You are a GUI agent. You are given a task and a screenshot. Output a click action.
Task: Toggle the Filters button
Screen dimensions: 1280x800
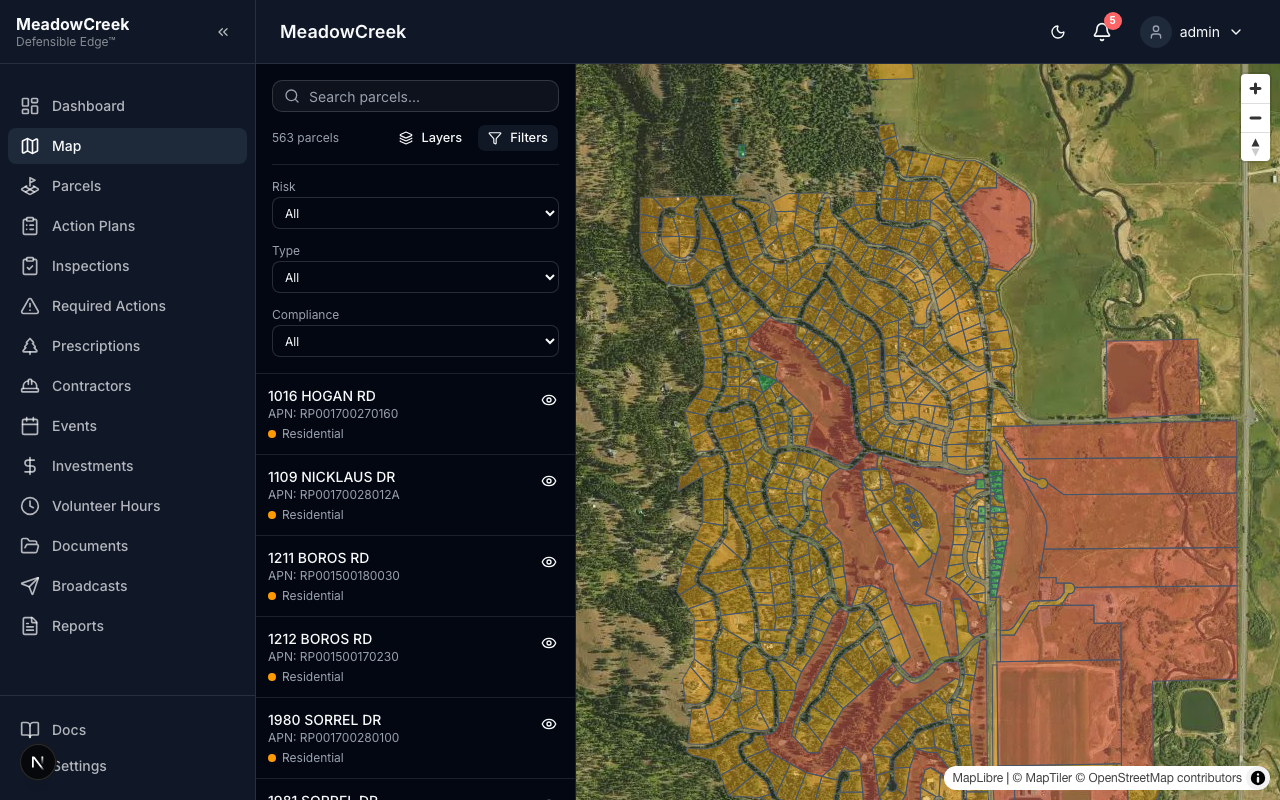click(x=518, y=138)
